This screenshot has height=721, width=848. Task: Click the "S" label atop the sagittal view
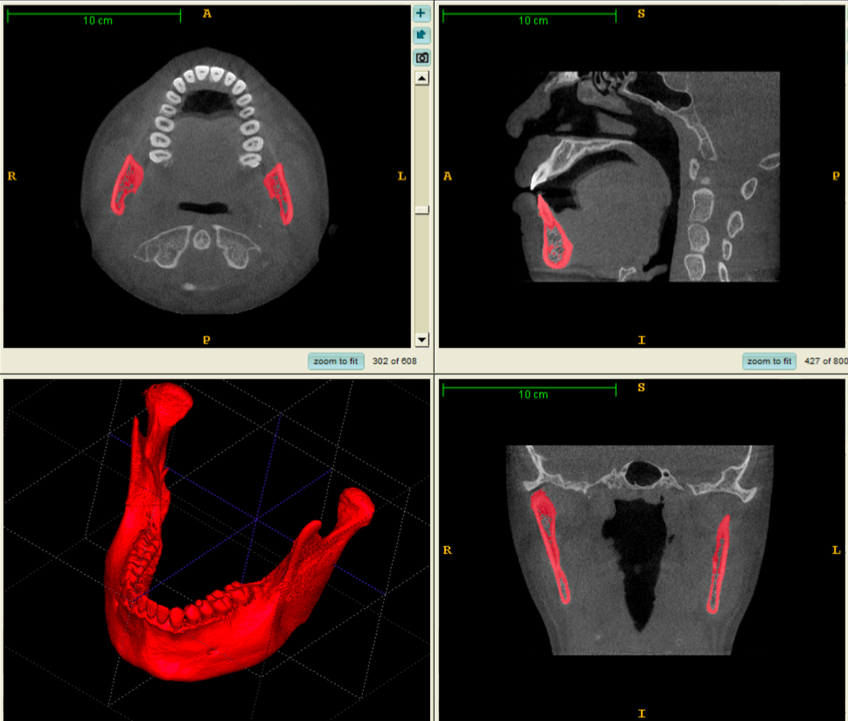click(641, 14)
